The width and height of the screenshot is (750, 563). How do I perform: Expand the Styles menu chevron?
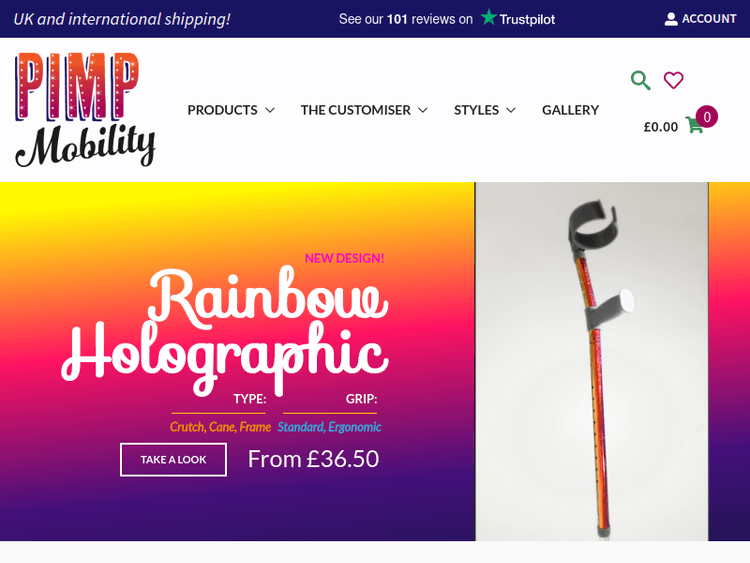coord(511,110)
